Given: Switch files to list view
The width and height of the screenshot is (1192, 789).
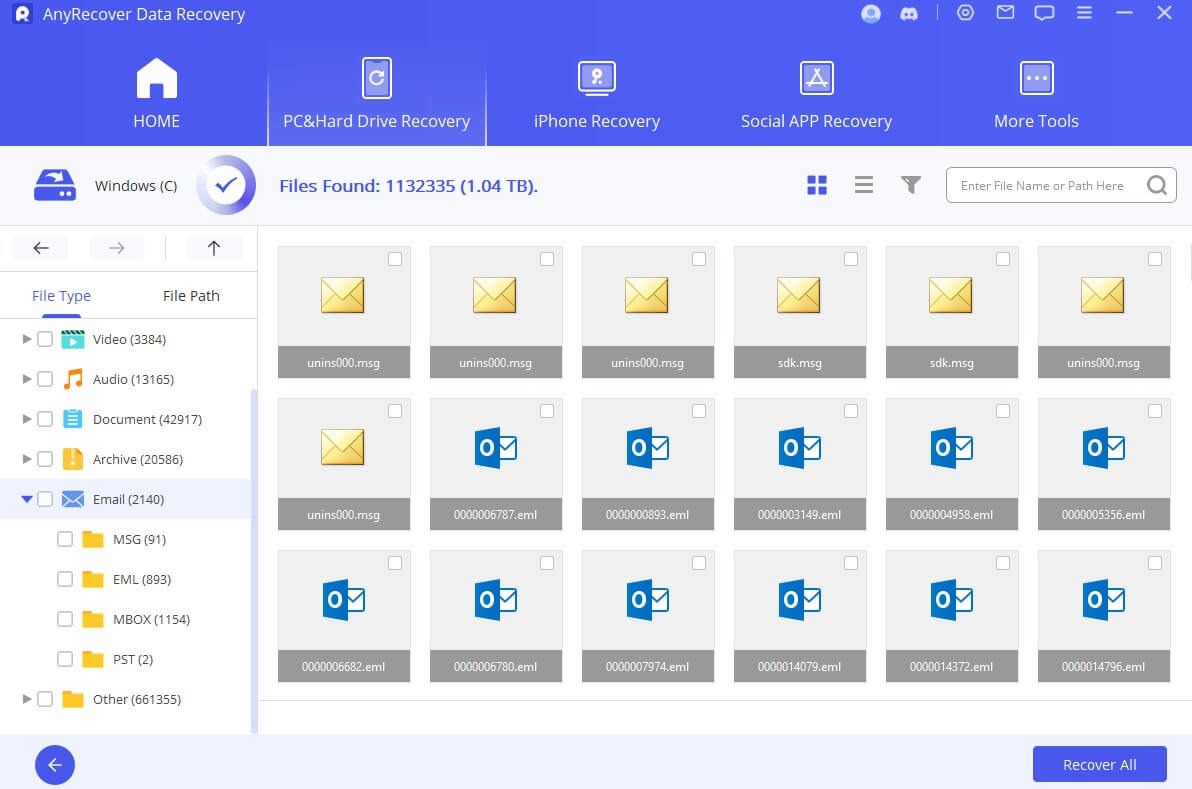Looking at the screenshot, I should [864, 185].
